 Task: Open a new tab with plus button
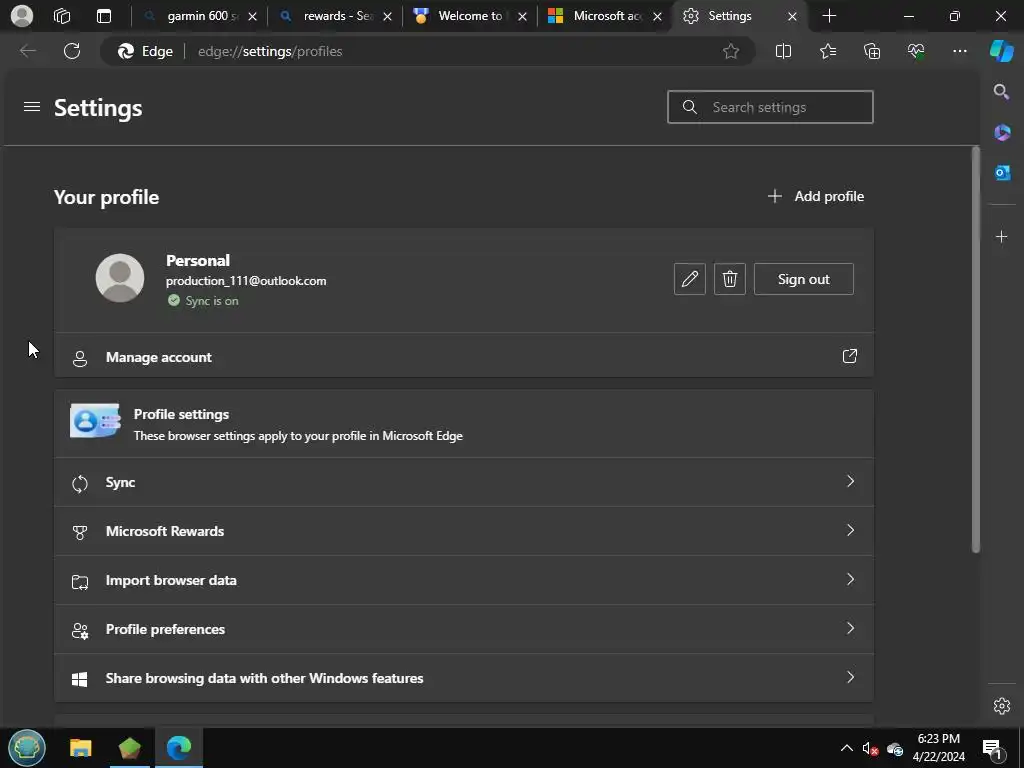pyautogui.click(x=829, y=16)
